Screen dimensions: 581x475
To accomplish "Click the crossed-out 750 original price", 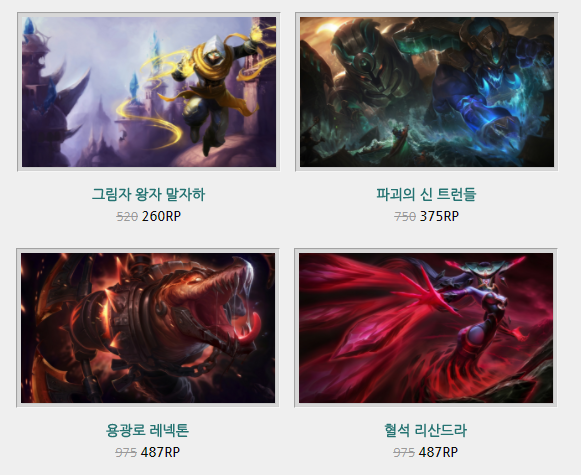I will coord(405,216).
